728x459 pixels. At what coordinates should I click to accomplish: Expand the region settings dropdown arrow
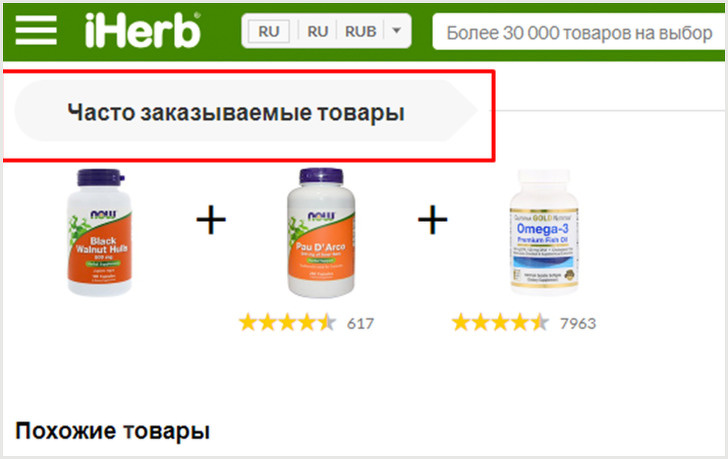pos(396,31)
